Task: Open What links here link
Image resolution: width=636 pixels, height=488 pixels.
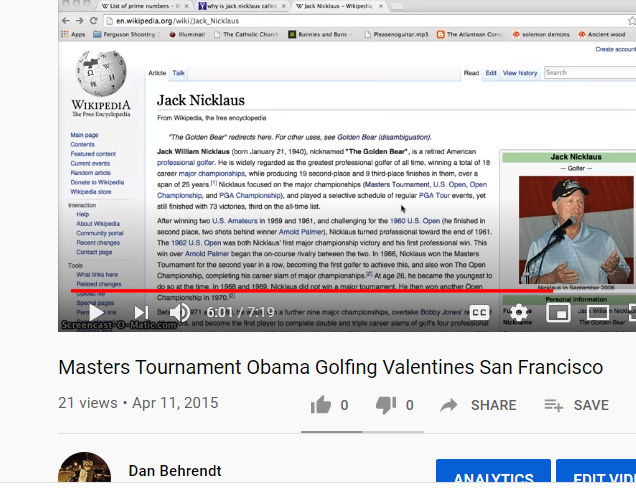Action: click(x=97, y=275)
